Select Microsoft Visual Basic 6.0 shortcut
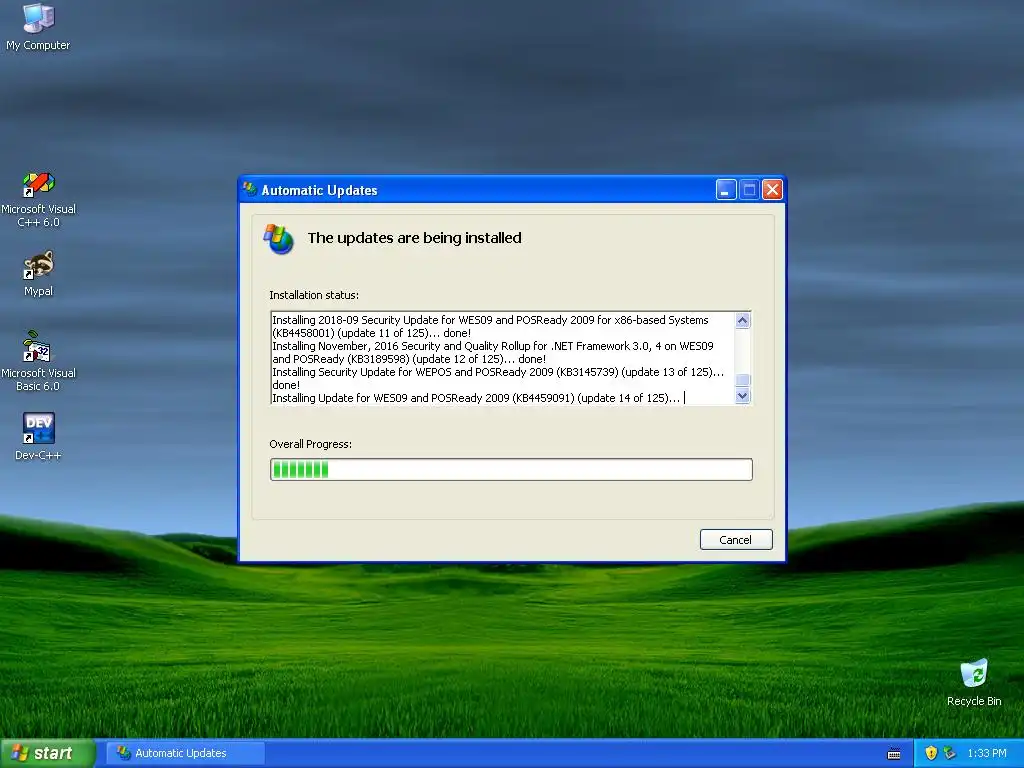 [38, 361]
